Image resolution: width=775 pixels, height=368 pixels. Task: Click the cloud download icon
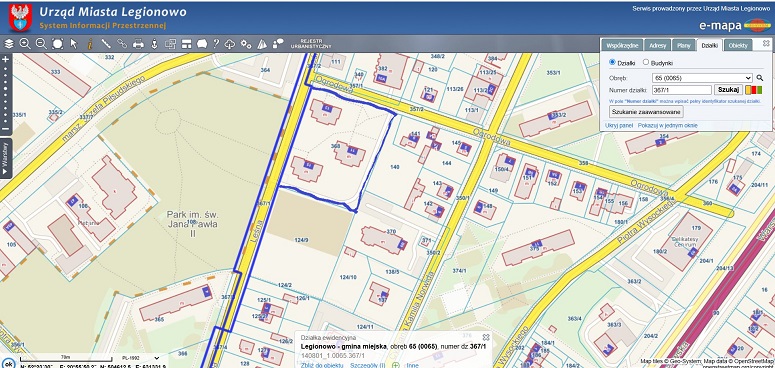230,43
